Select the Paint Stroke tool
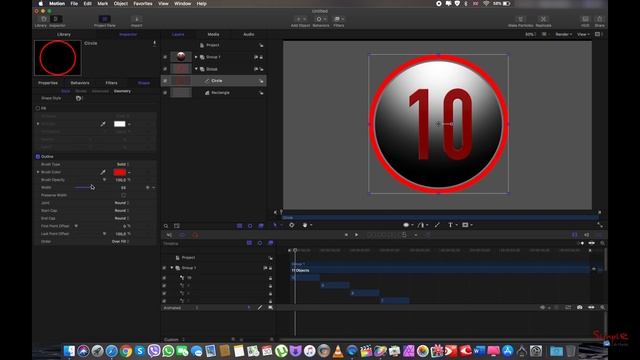This screenshot has width=640, height=360. (437, 225)
